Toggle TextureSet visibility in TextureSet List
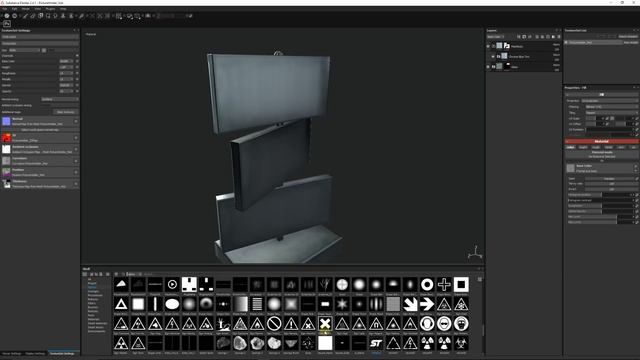This screenshot has width=640, height=360. pos(567,42)
